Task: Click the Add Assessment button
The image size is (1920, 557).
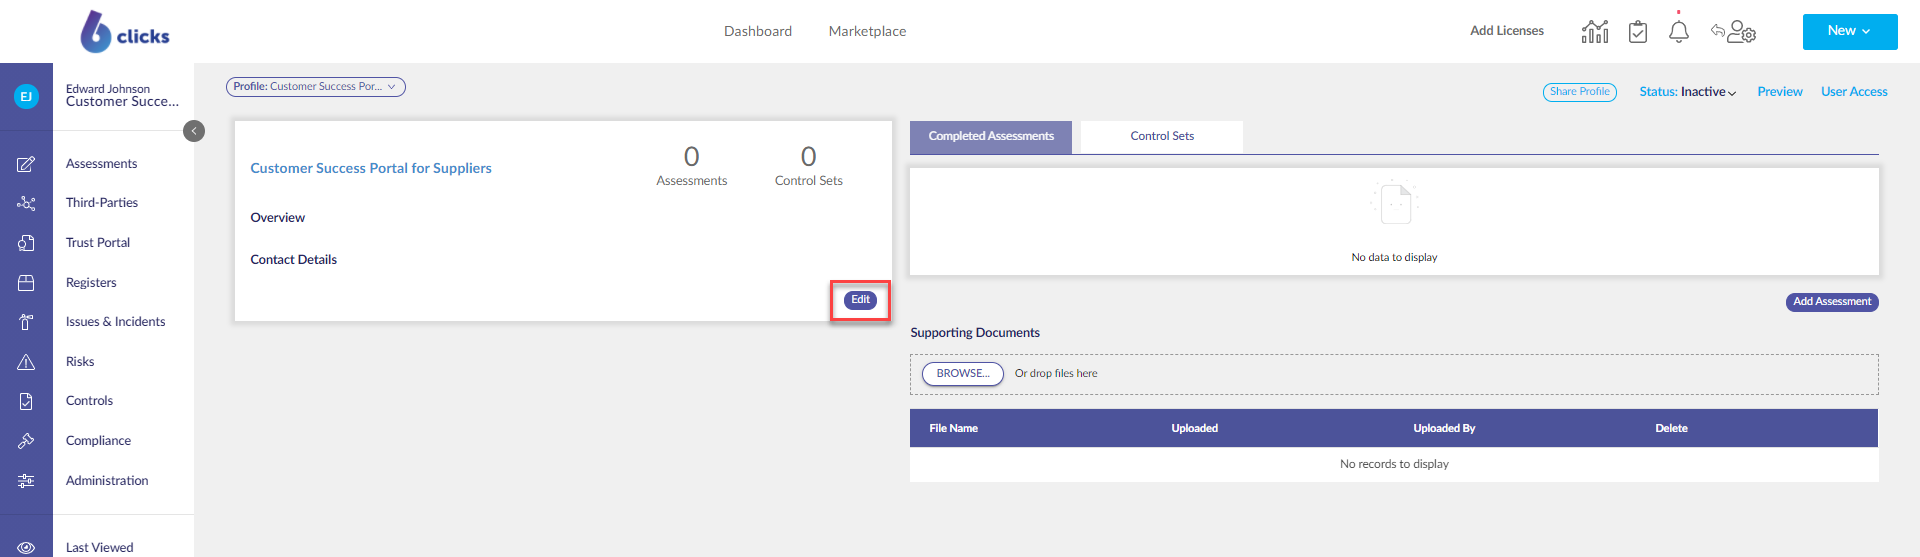Action: click(x=1832, y=302)
